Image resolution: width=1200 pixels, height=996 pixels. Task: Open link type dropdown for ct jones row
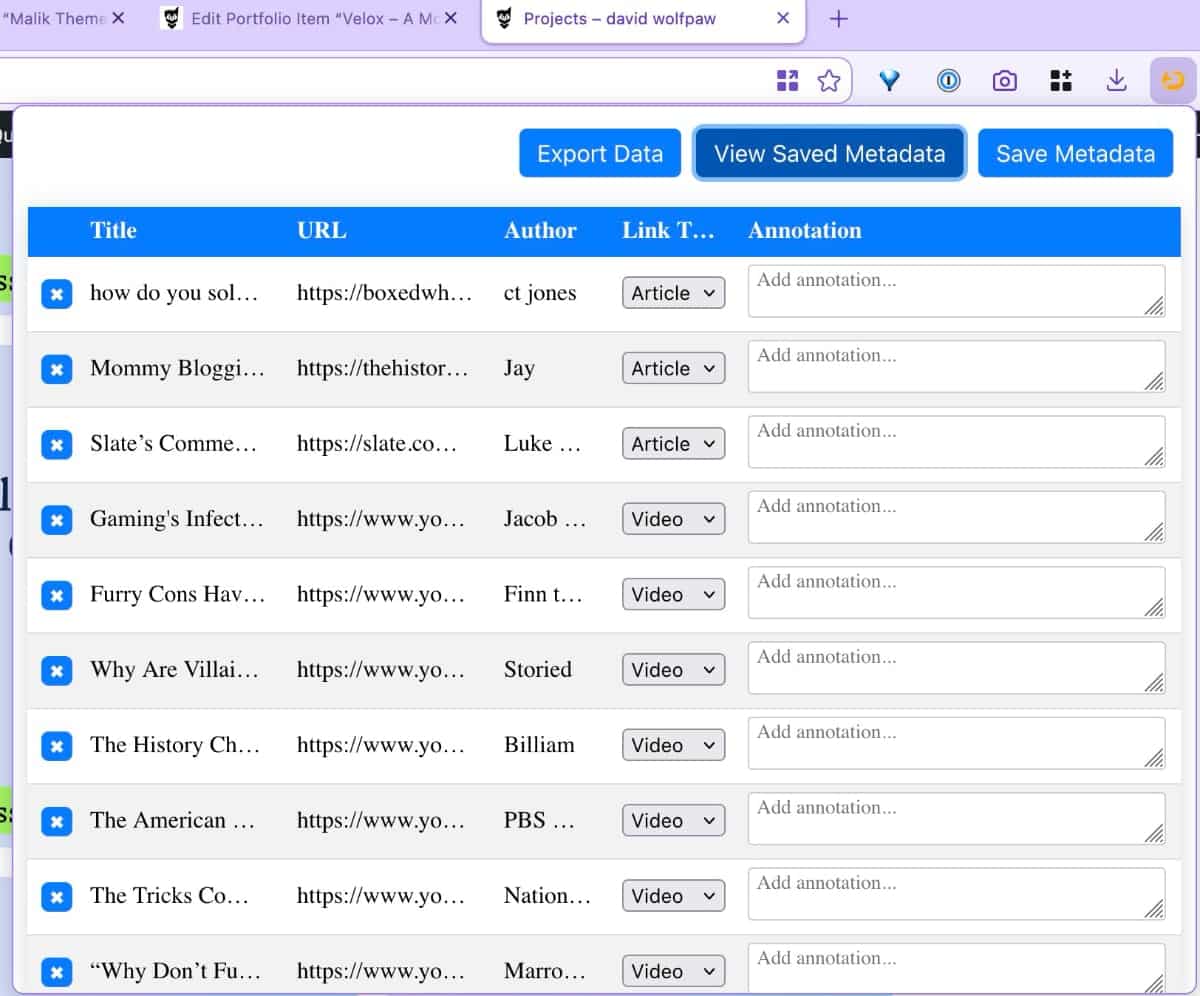673,293
